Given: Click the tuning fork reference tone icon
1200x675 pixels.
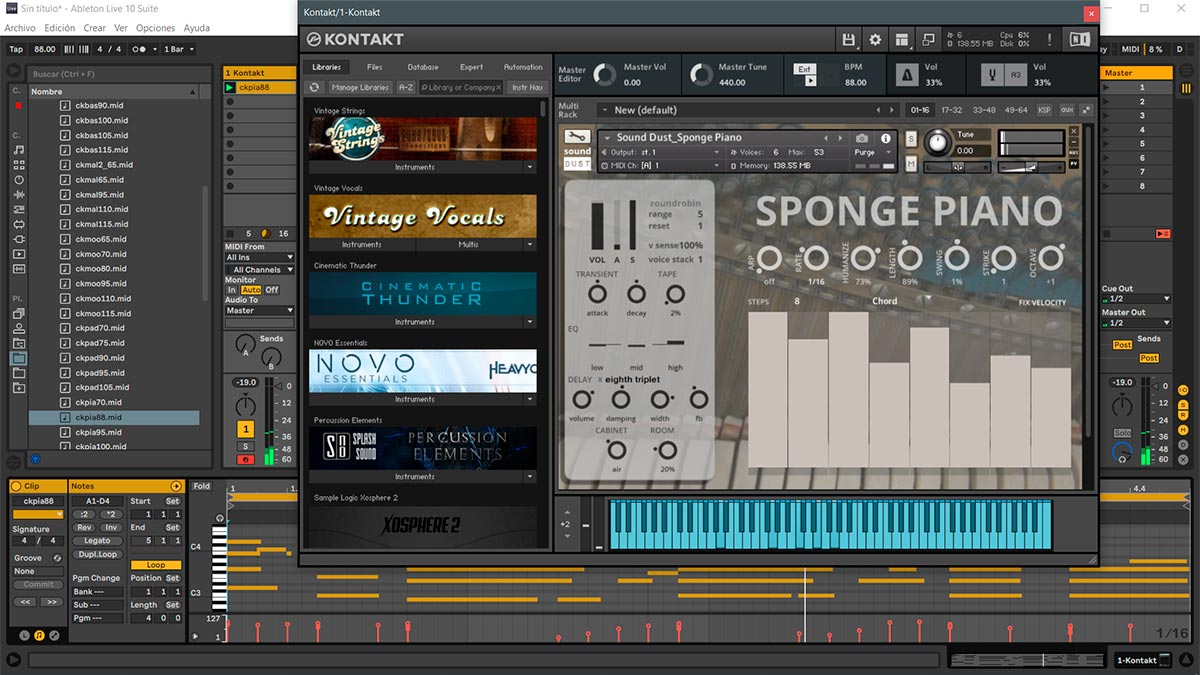Looking at the screenshot, I should pos(994,75).
